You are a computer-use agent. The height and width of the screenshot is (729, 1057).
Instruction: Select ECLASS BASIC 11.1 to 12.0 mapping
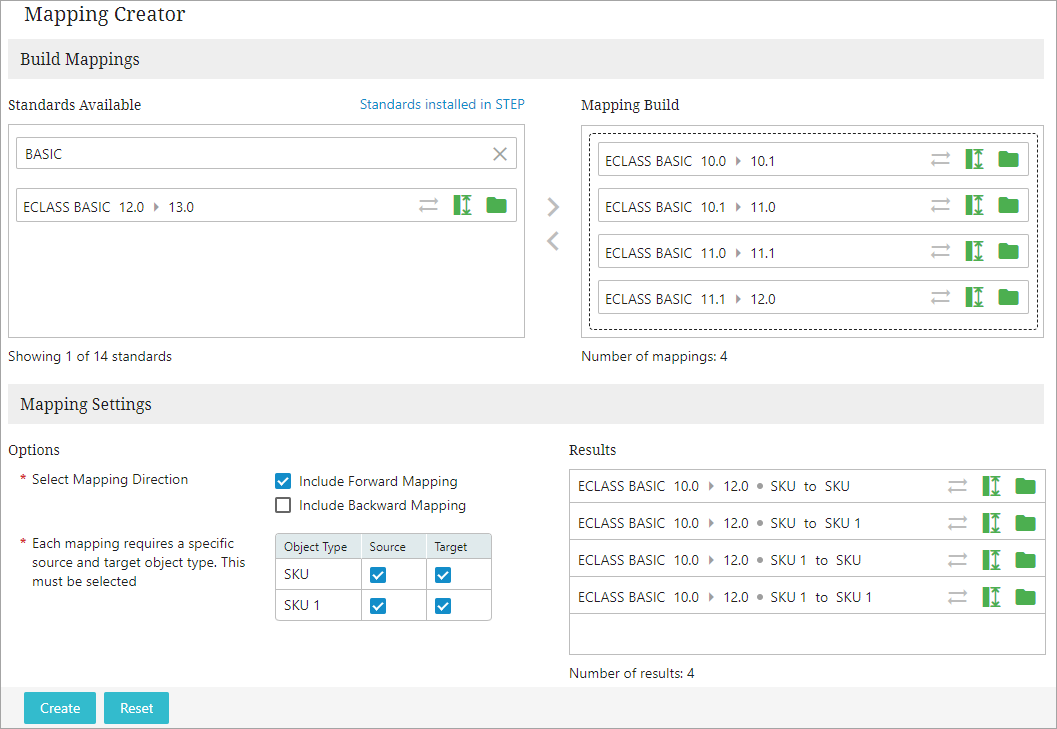[x=813, y=297]
